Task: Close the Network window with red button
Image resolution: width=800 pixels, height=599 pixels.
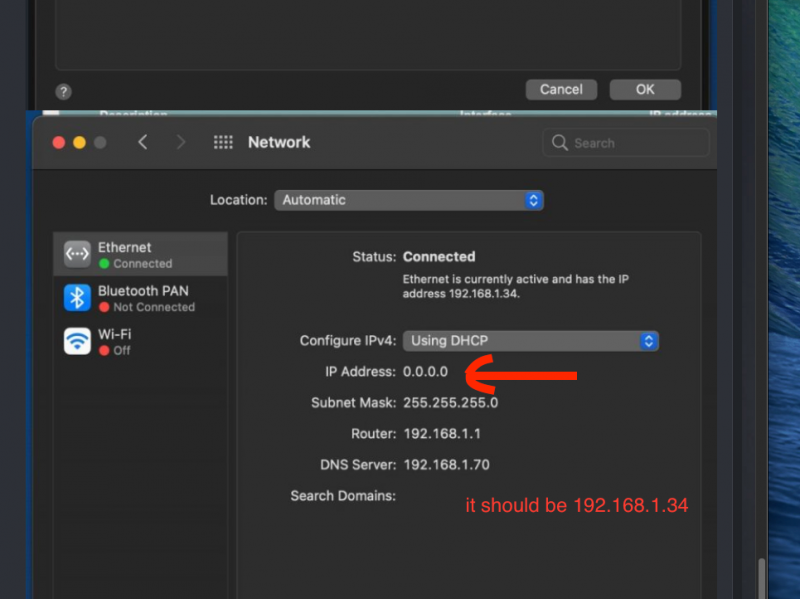Action: [59, 142]
